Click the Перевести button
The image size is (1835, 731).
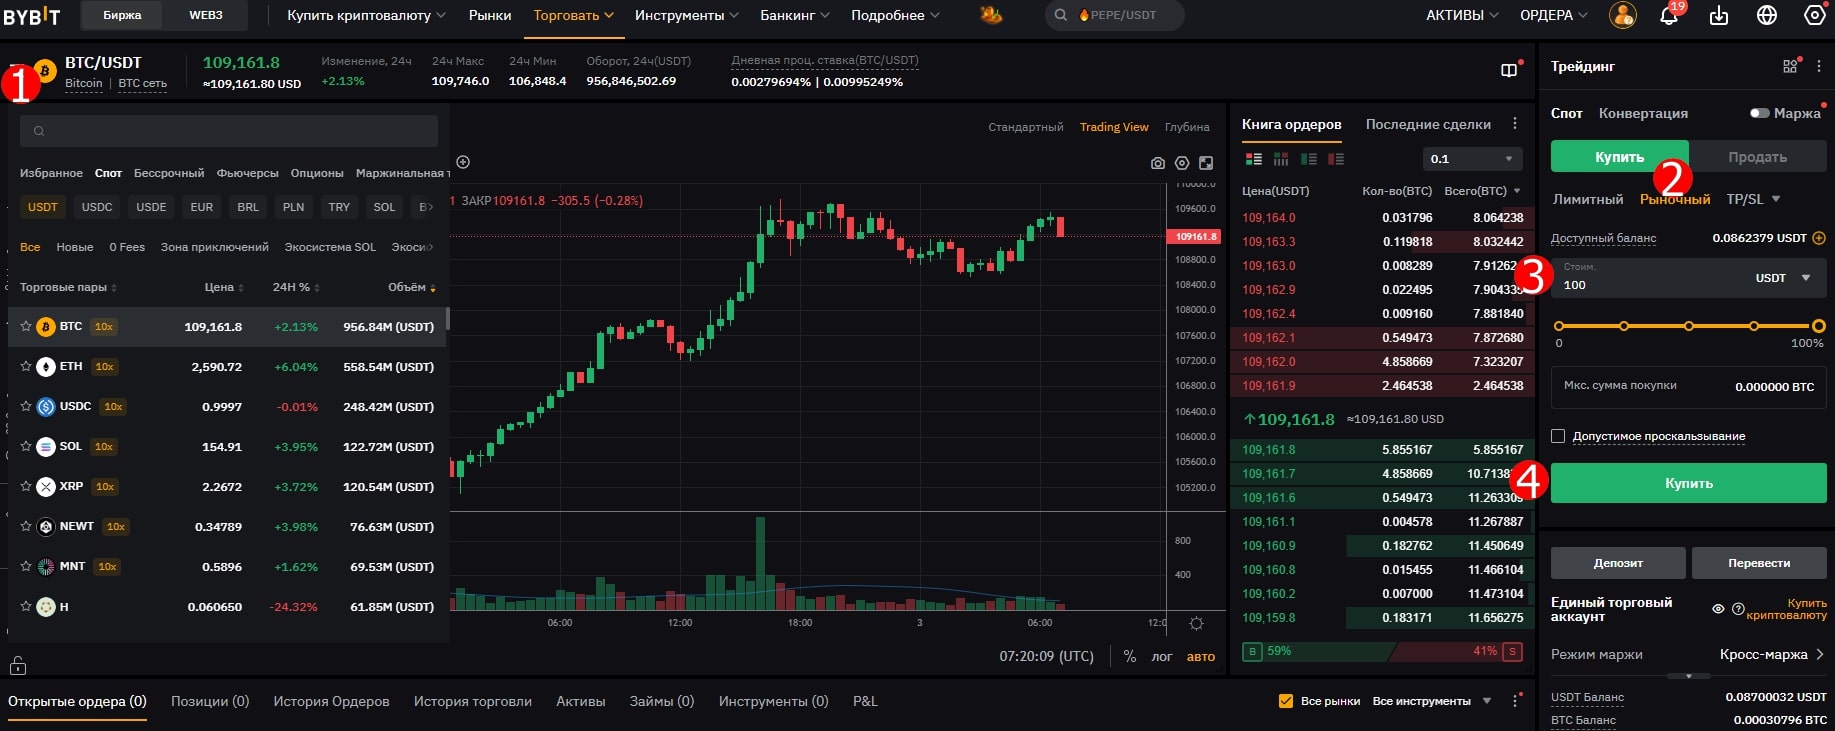pos(1759,563)
